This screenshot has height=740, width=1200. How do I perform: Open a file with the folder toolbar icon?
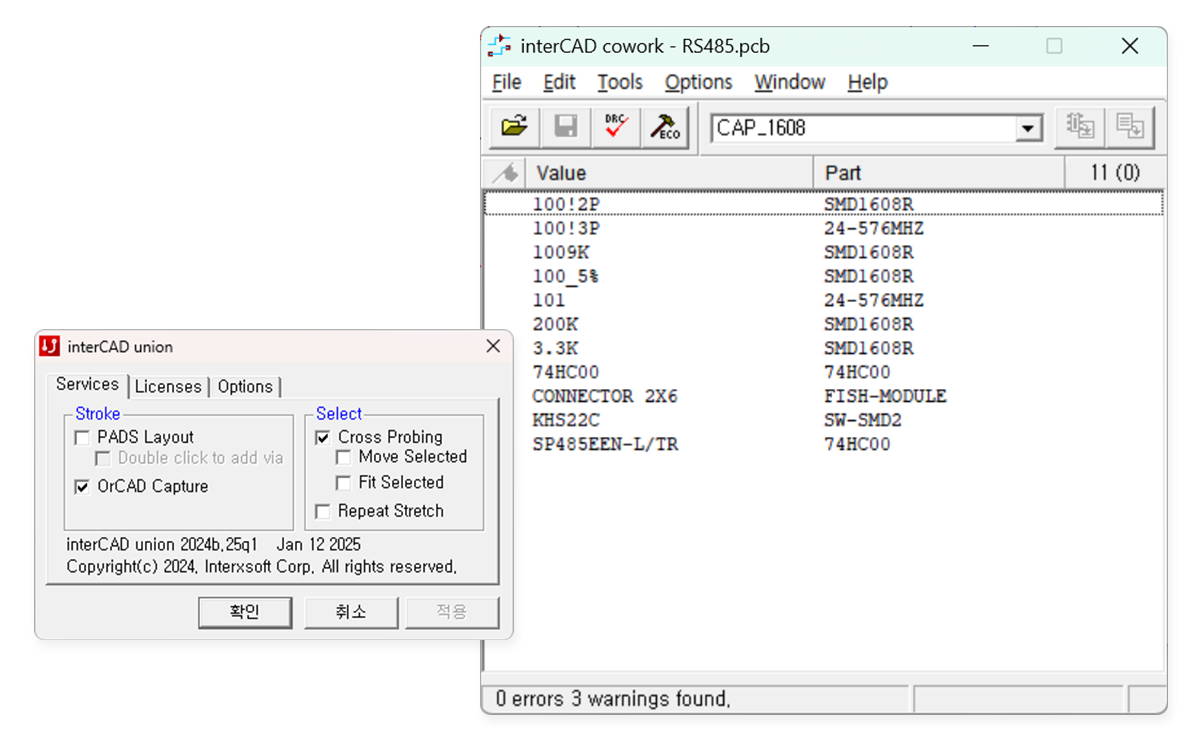coord(514,127)
